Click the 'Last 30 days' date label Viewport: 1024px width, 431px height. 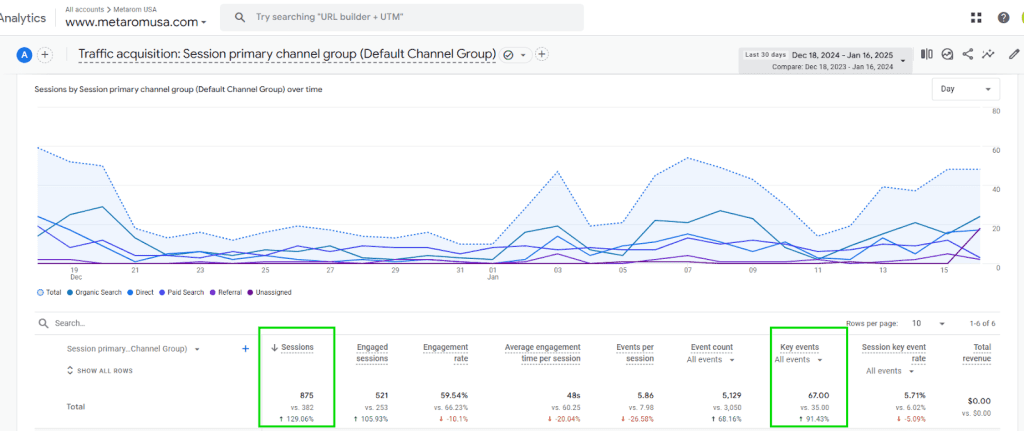click(x=766, y=55)
